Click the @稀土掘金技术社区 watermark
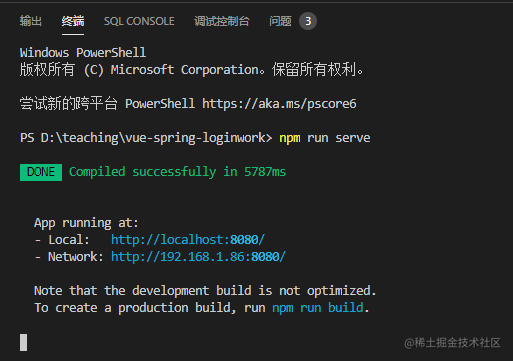Screen dimensions: 513x361 pos(453,343)
